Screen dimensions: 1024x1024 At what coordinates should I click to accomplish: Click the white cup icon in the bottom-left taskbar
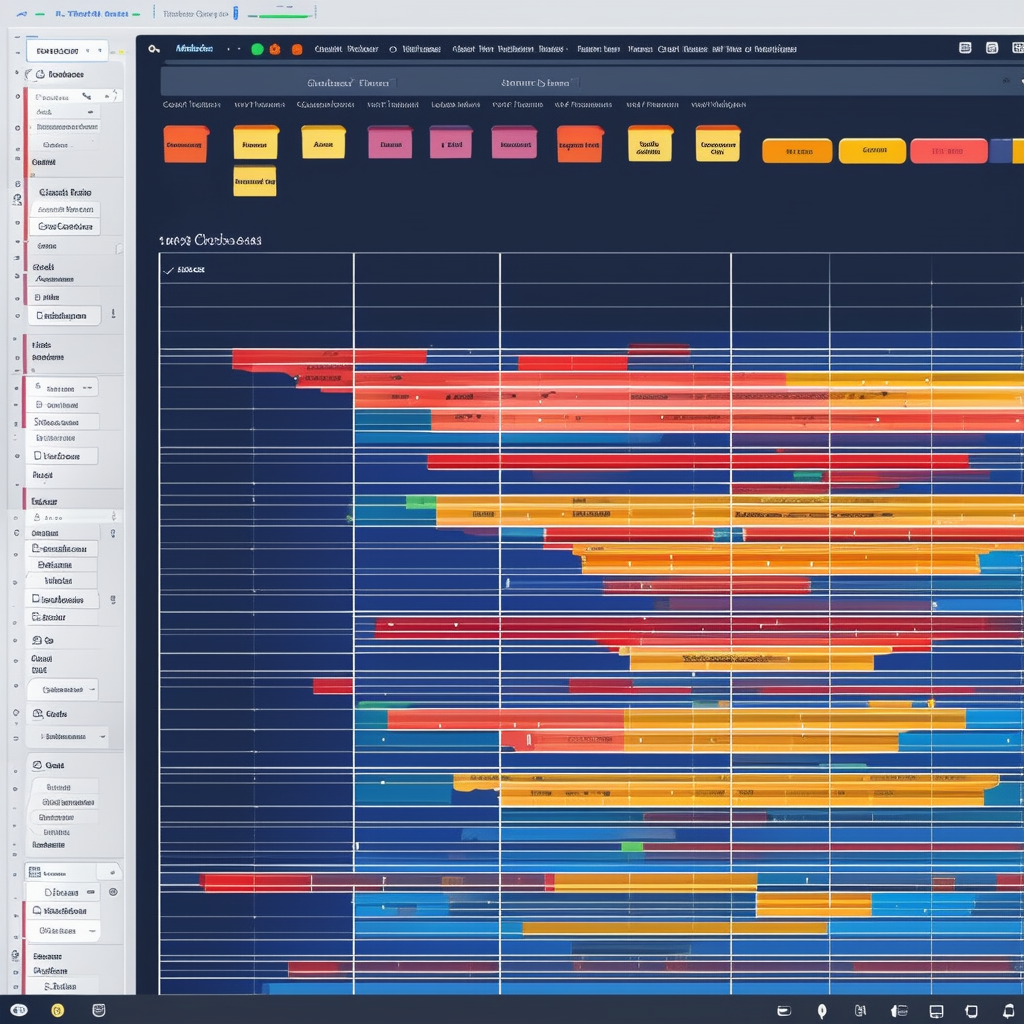99,1010
